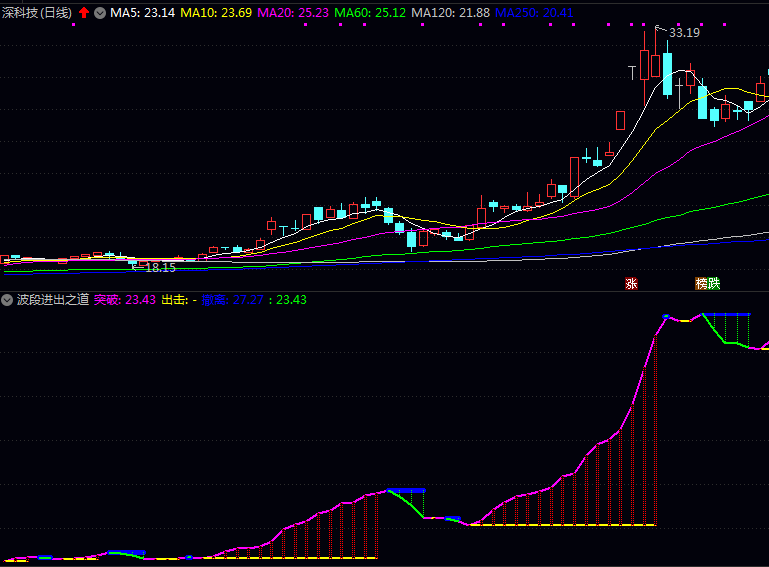The width and height of the screenshot is (769, 567).
Task: Click the tallest red bar in lower indicator
Action: (598, 484)
